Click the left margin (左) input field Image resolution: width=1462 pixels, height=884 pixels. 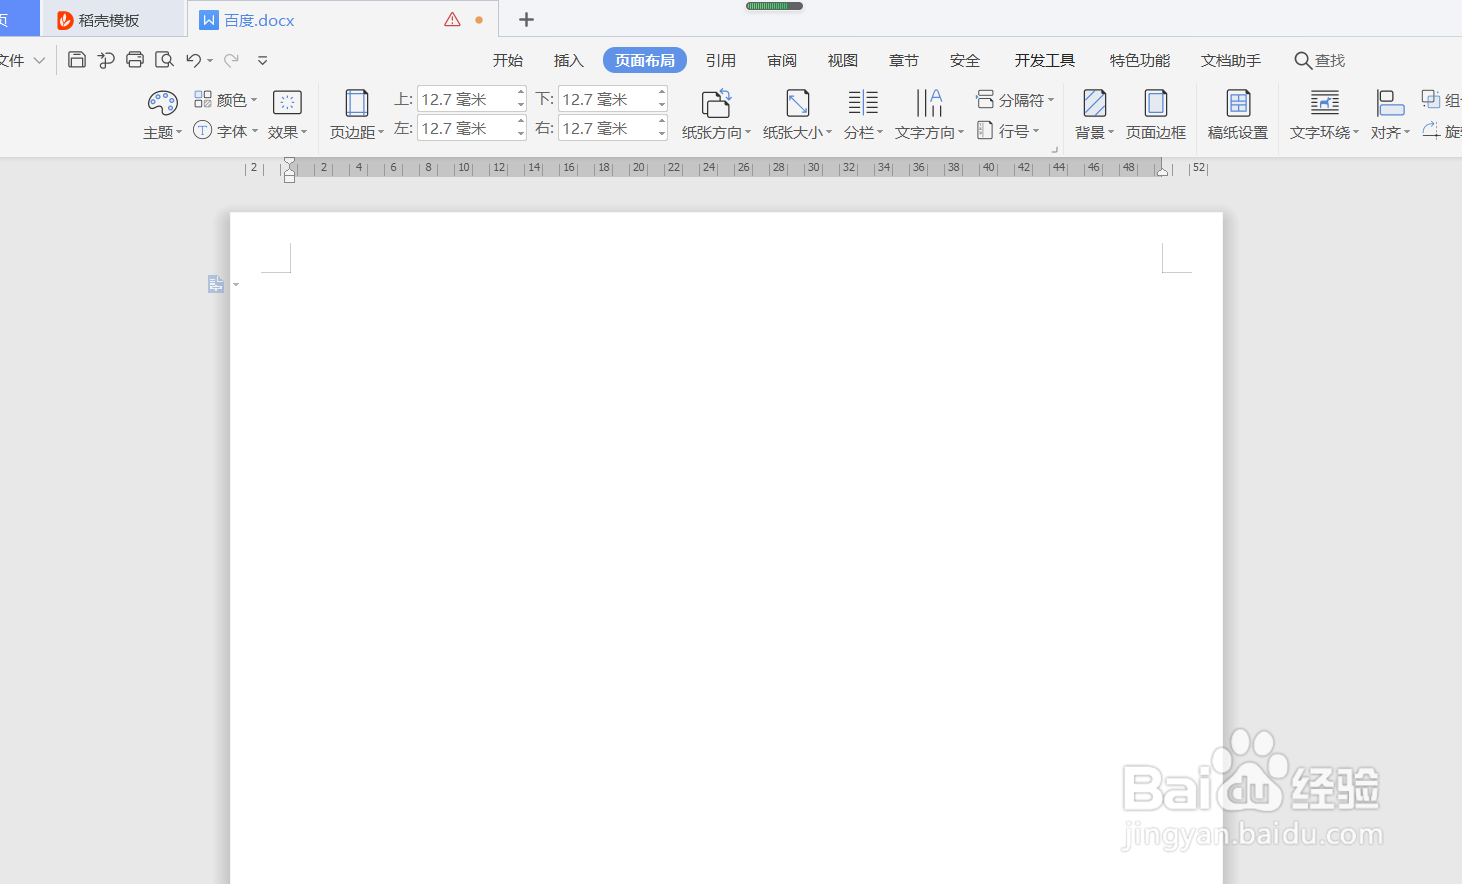(x=465, y=128)
